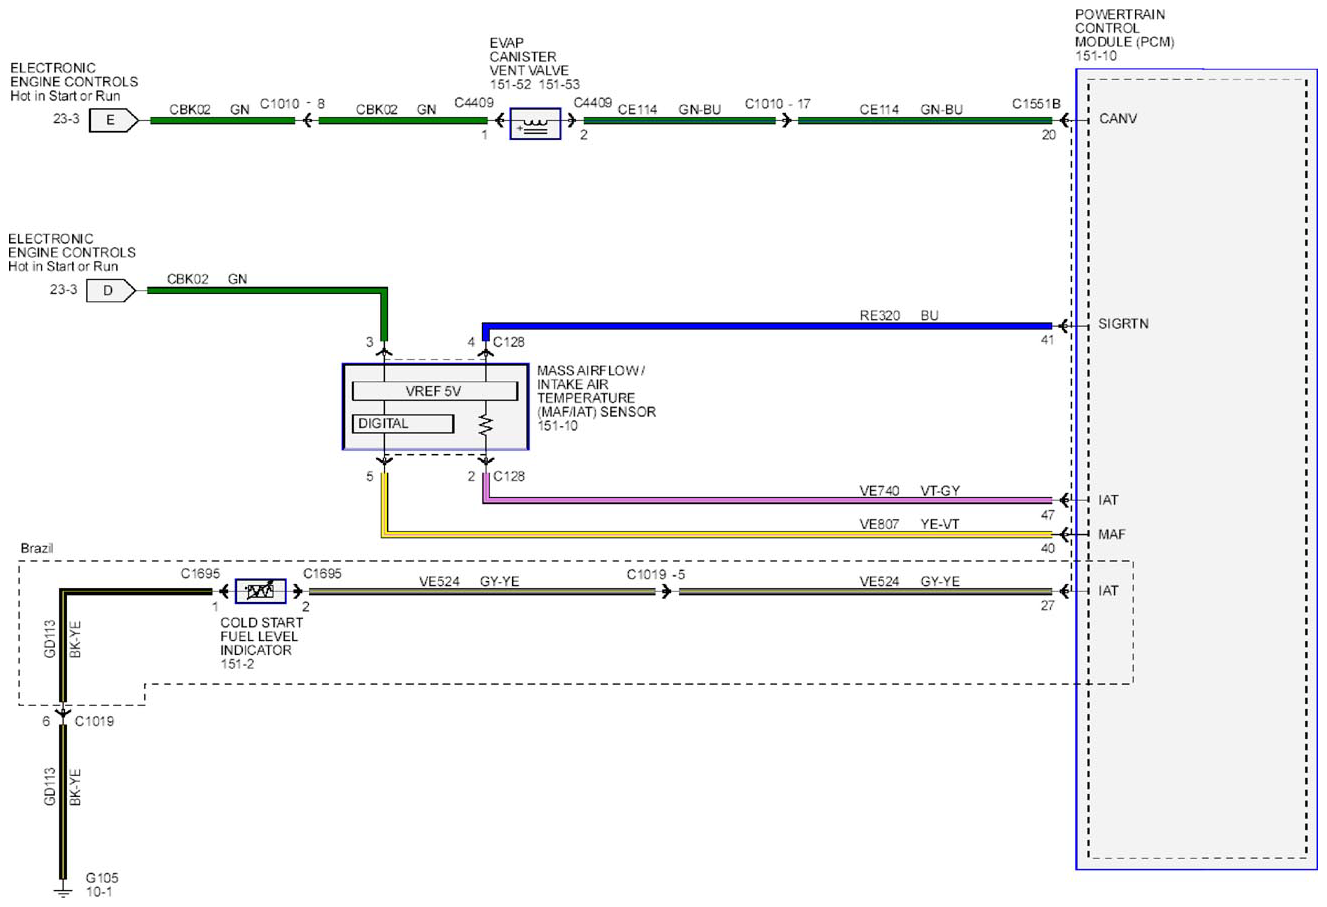Image resolution: width=1327 pixels, height=907 pixels.
Task: Select the VREF 5V box in sensor
Action: click(x=435, y=391)
